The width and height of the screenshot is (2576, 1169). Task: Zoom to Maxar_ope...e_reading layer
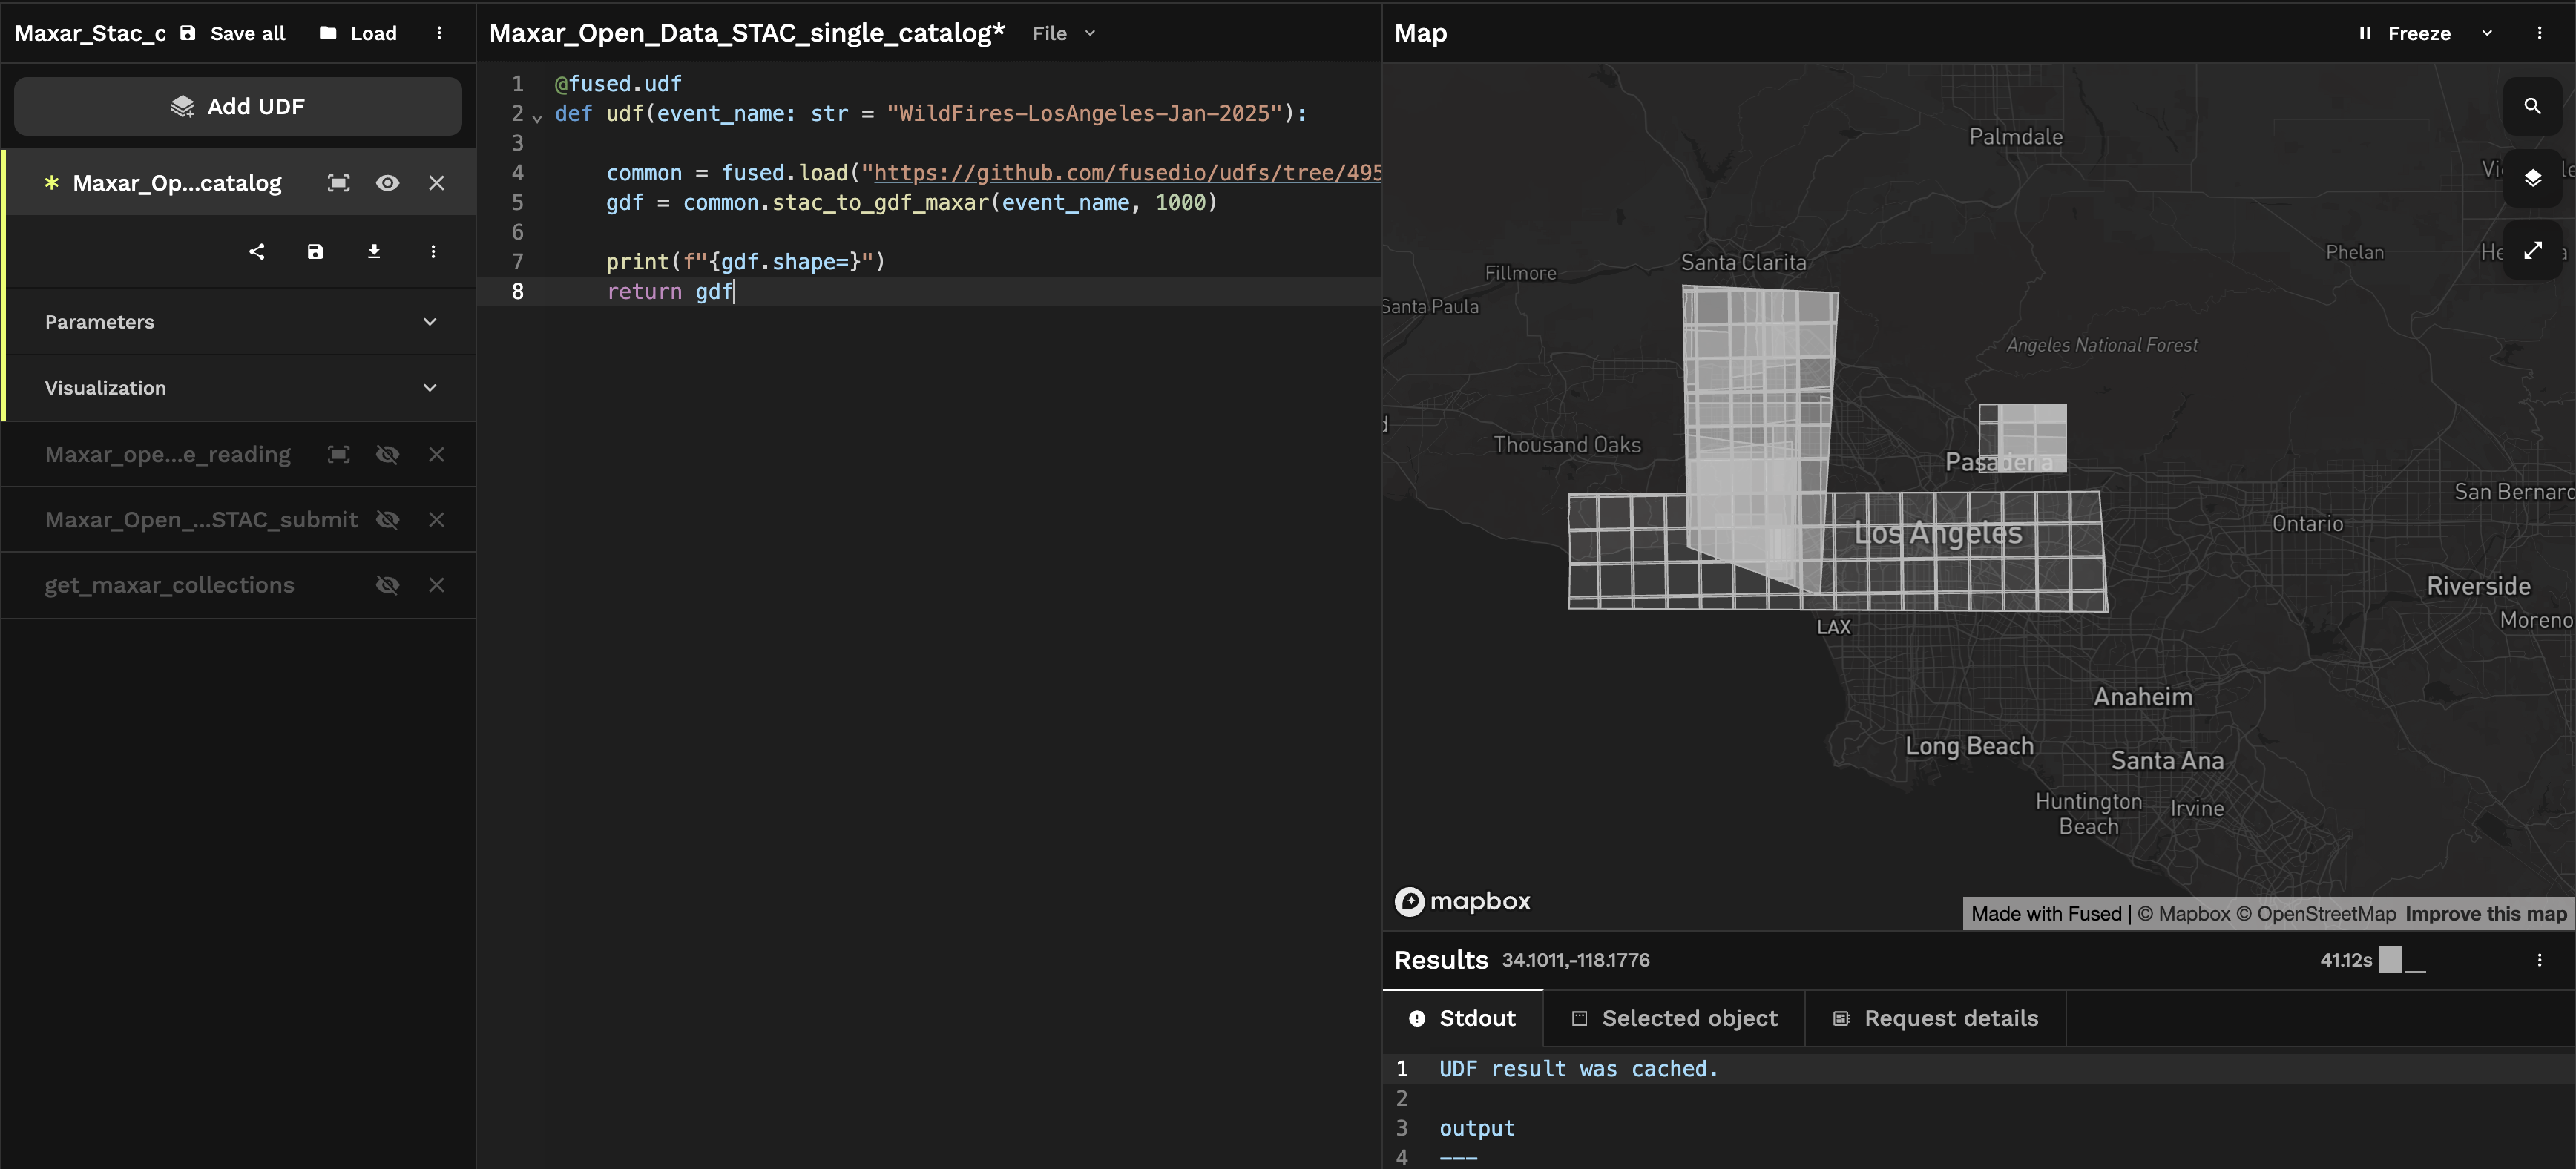click(x=339, y=454)
